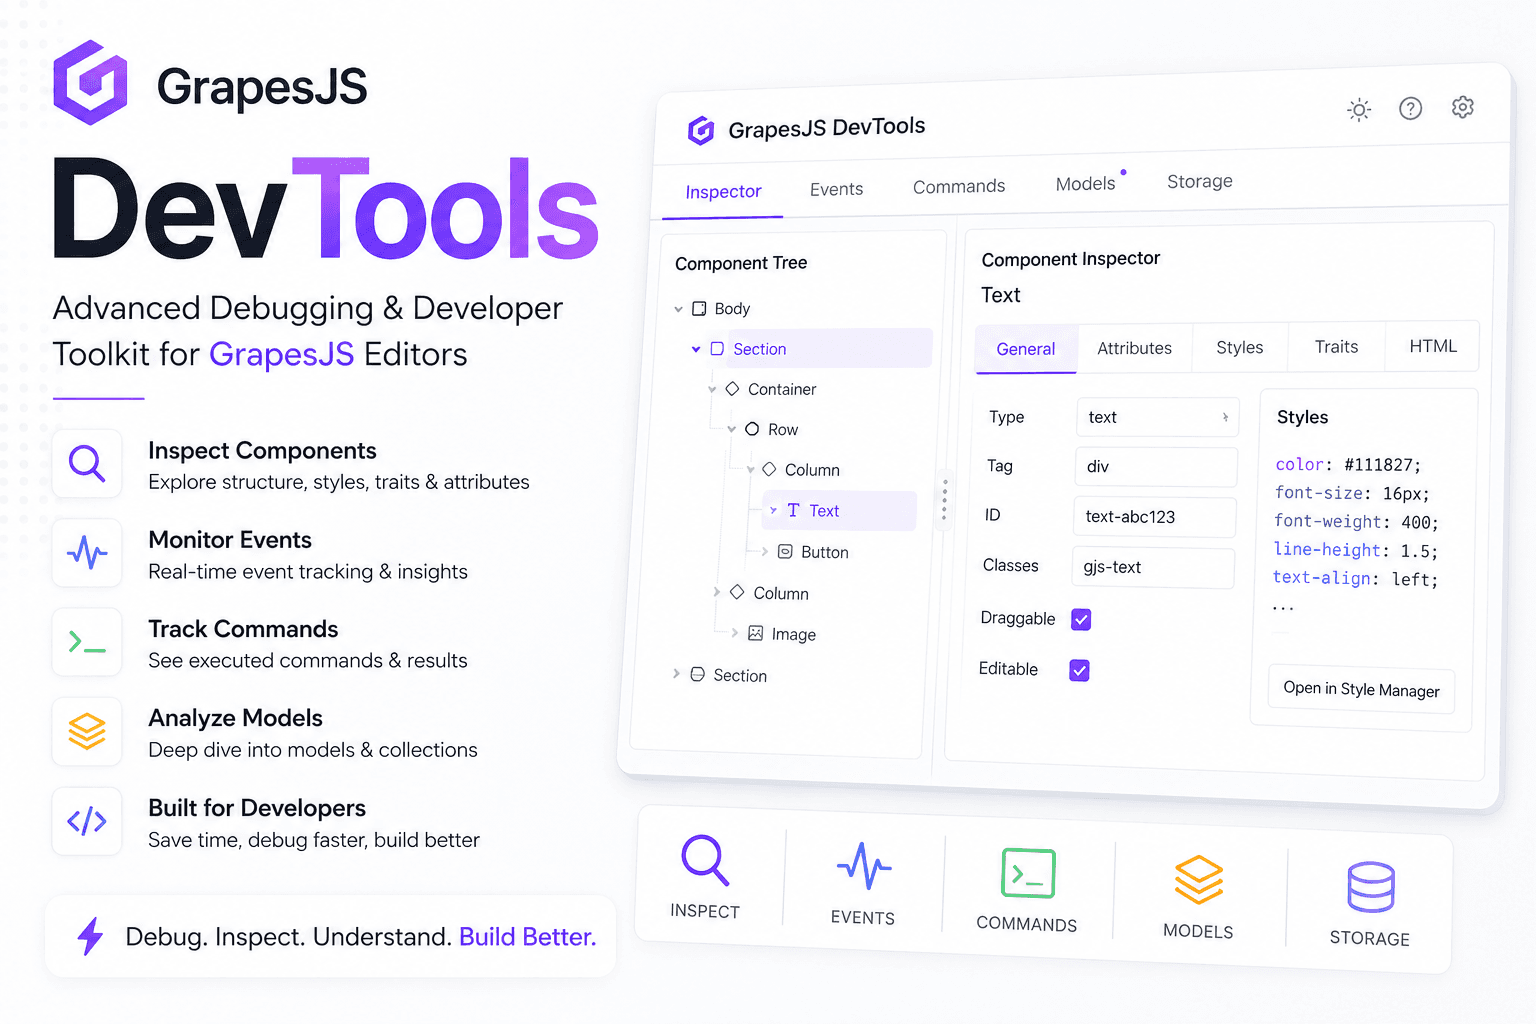This screenshot has width=1536, height=1024.
Task: Click the Built for Developers code icon
Action: coord(87,821)
